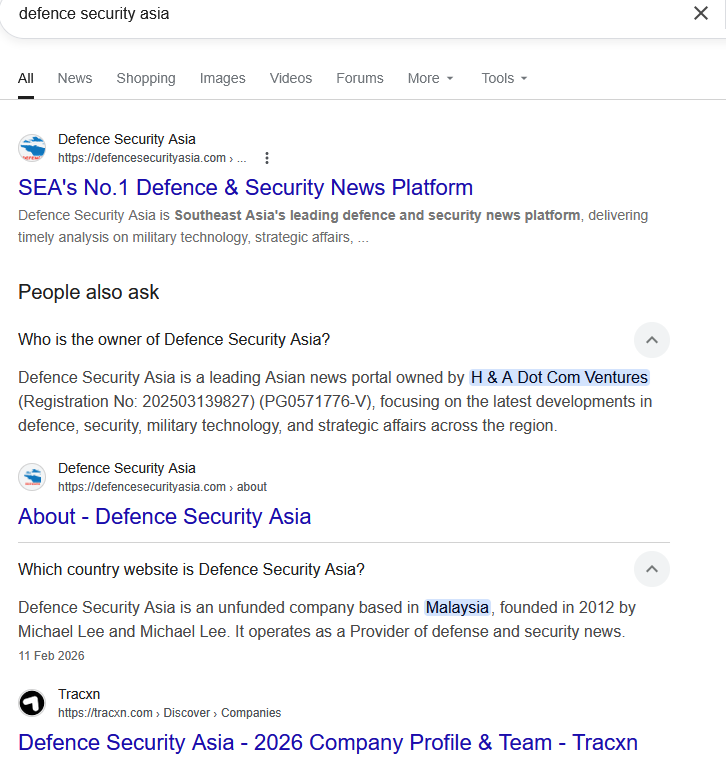Open "About - Defence Security Asia" link
The image size is (726, 769).
(x=164, y=516)
